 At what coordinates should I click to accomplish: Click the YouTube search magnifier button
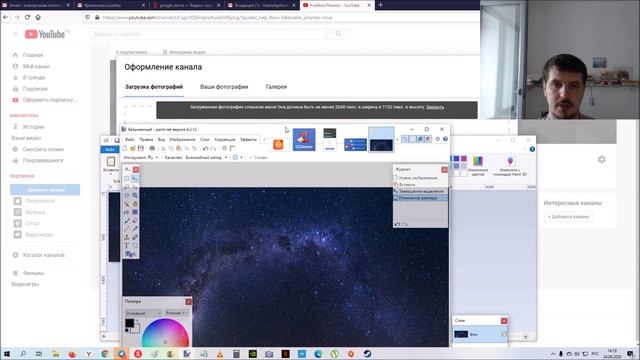click(x=338, y=34)
